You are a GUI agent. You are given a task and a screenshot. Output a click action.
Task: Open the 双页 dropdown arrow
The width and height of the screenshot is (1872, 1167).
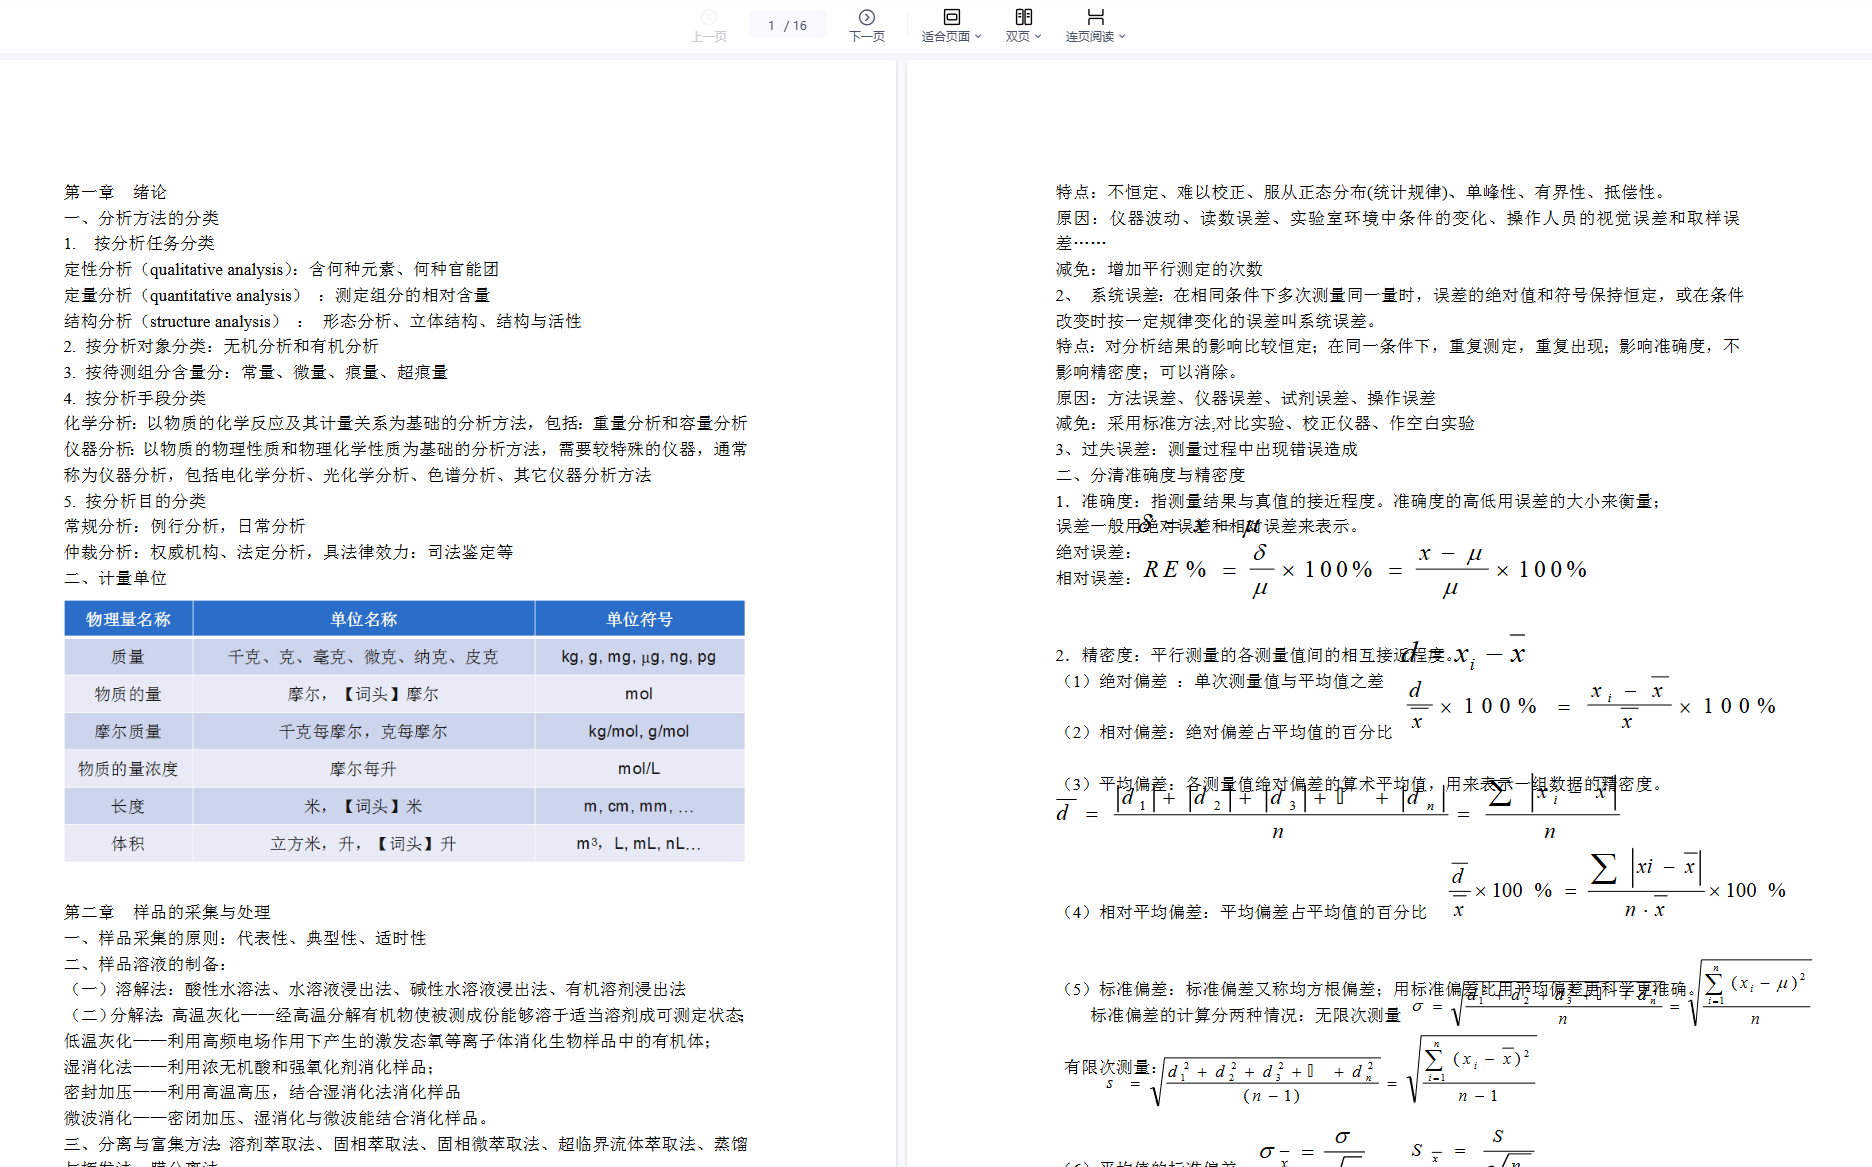[1038, 37]
